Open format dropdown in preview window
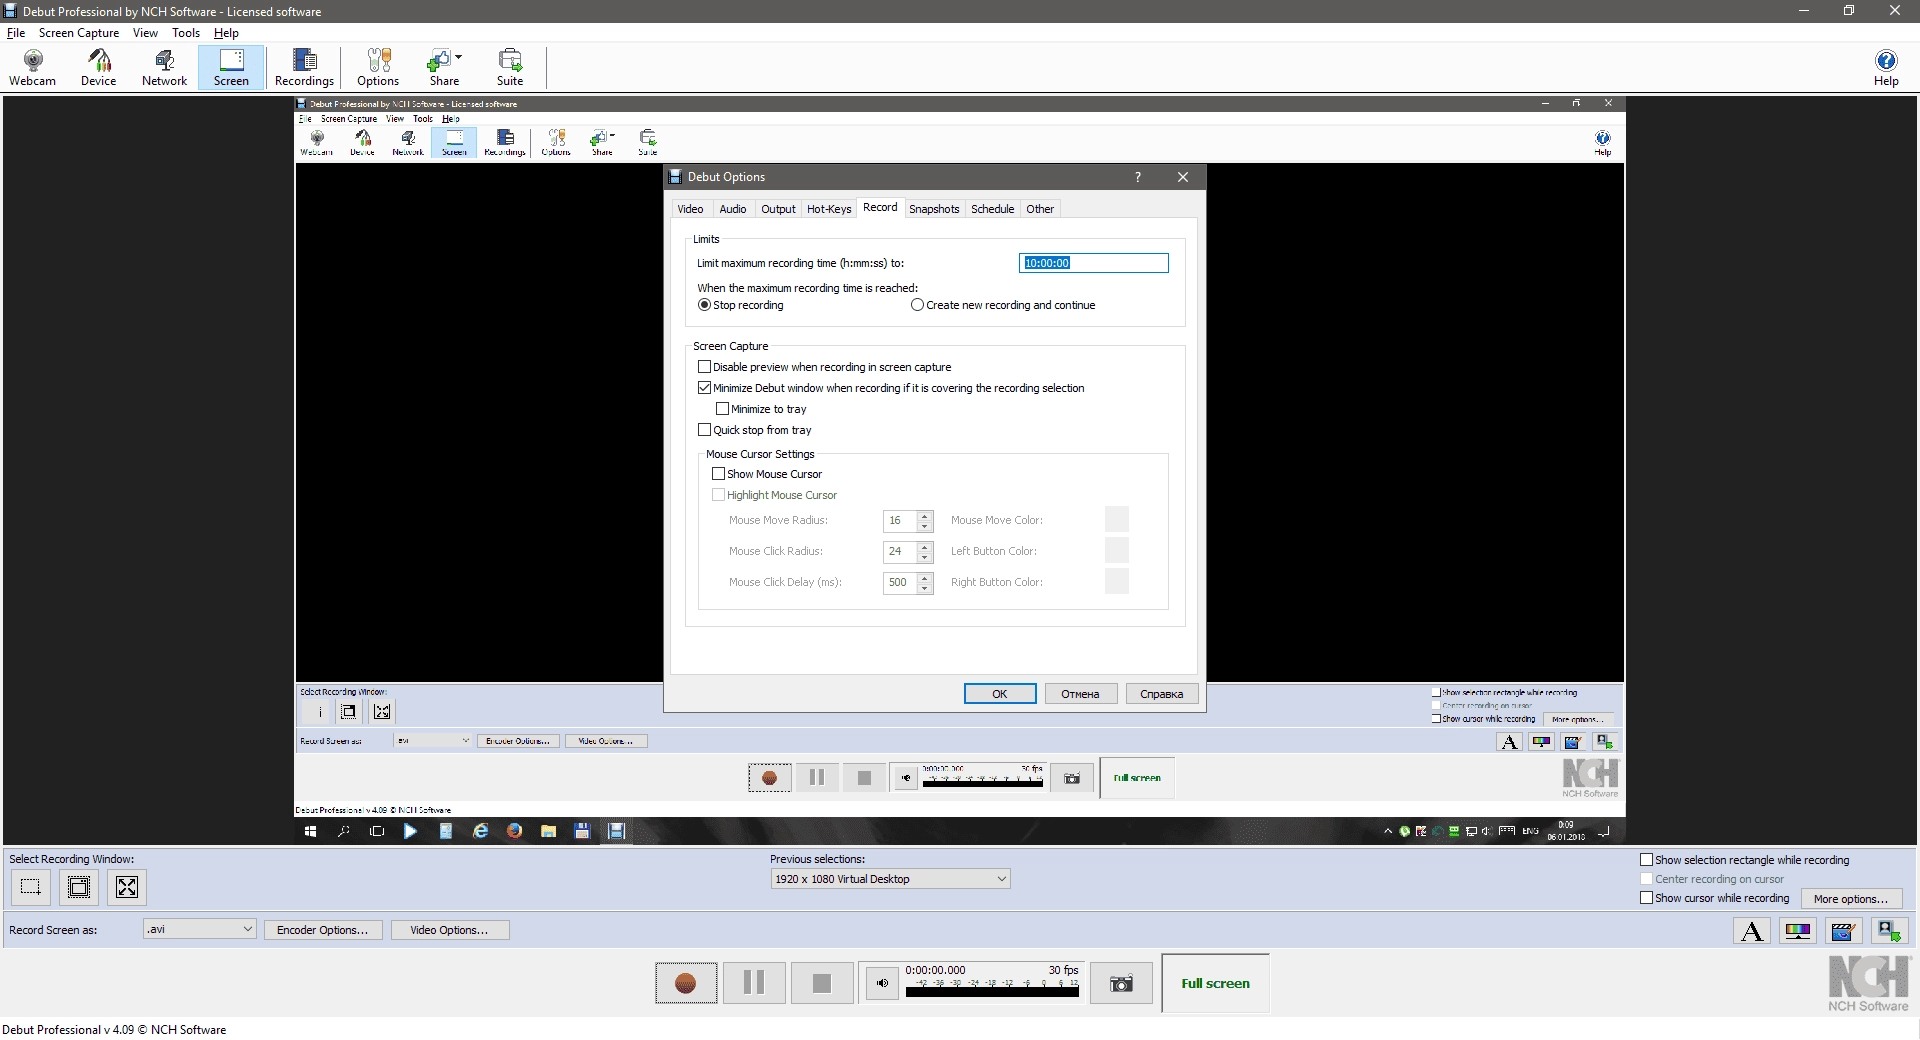The image size is (1920, 1040). pyautogui.click(x=433, y=741)
